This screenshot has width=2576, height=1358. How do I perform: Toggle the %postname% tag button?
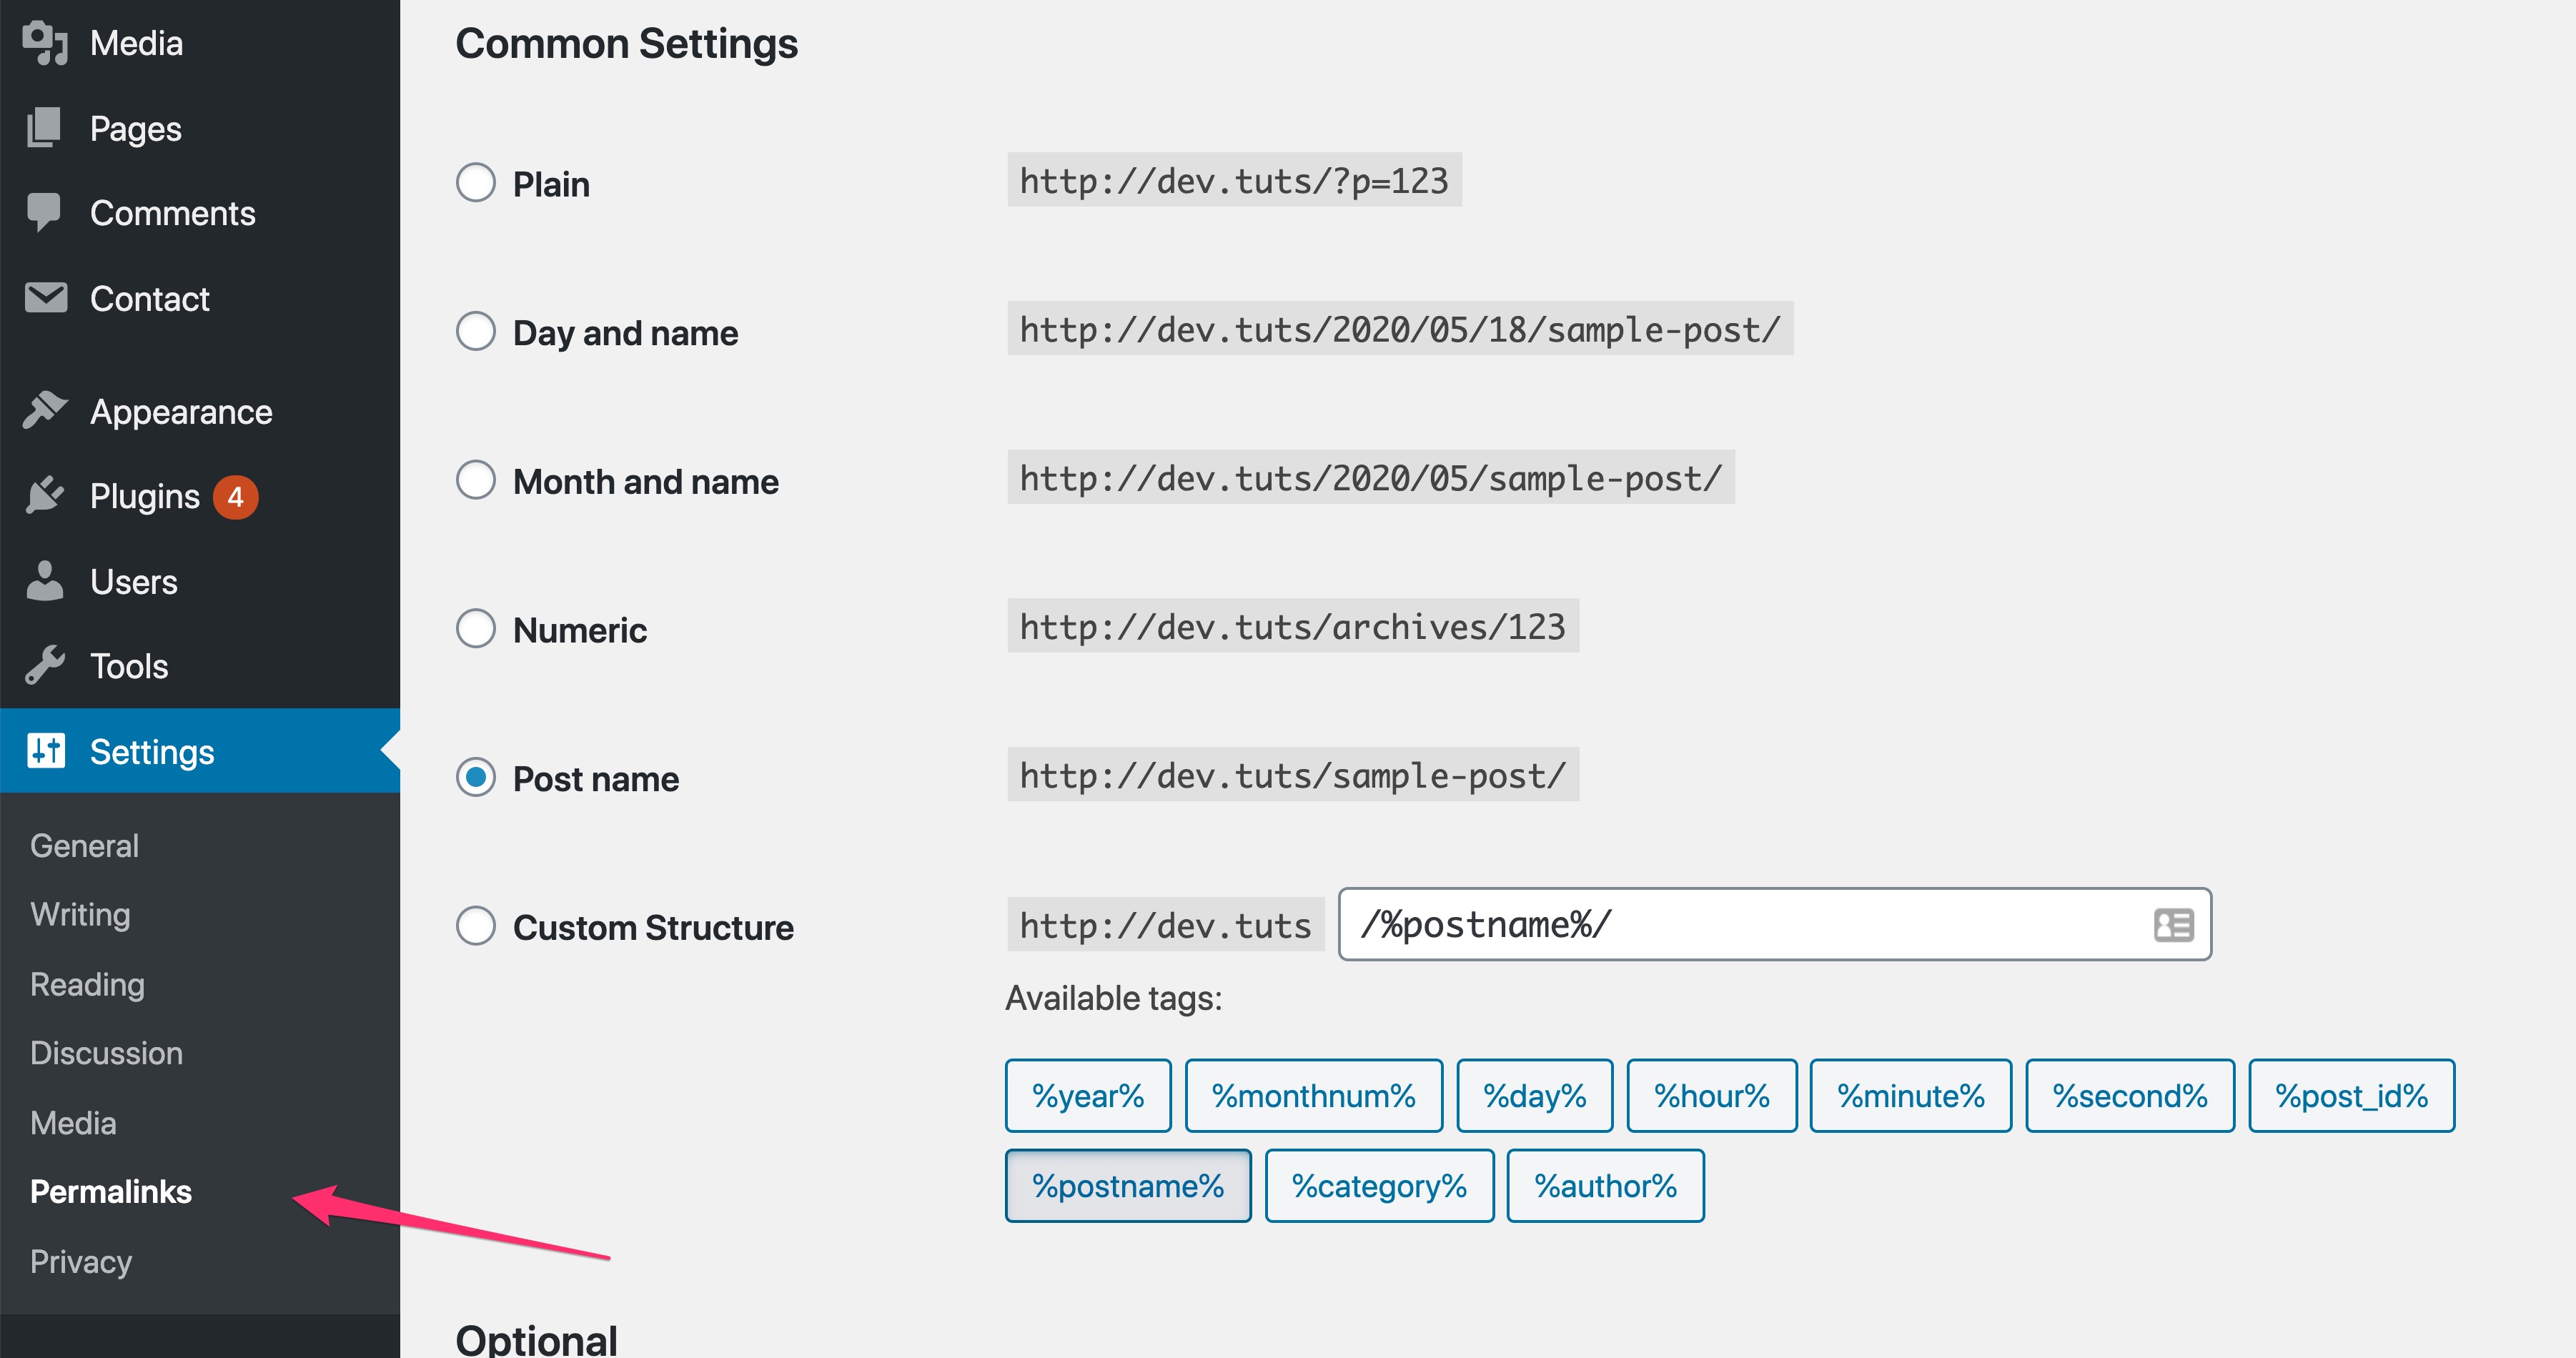[1128, 1186]
